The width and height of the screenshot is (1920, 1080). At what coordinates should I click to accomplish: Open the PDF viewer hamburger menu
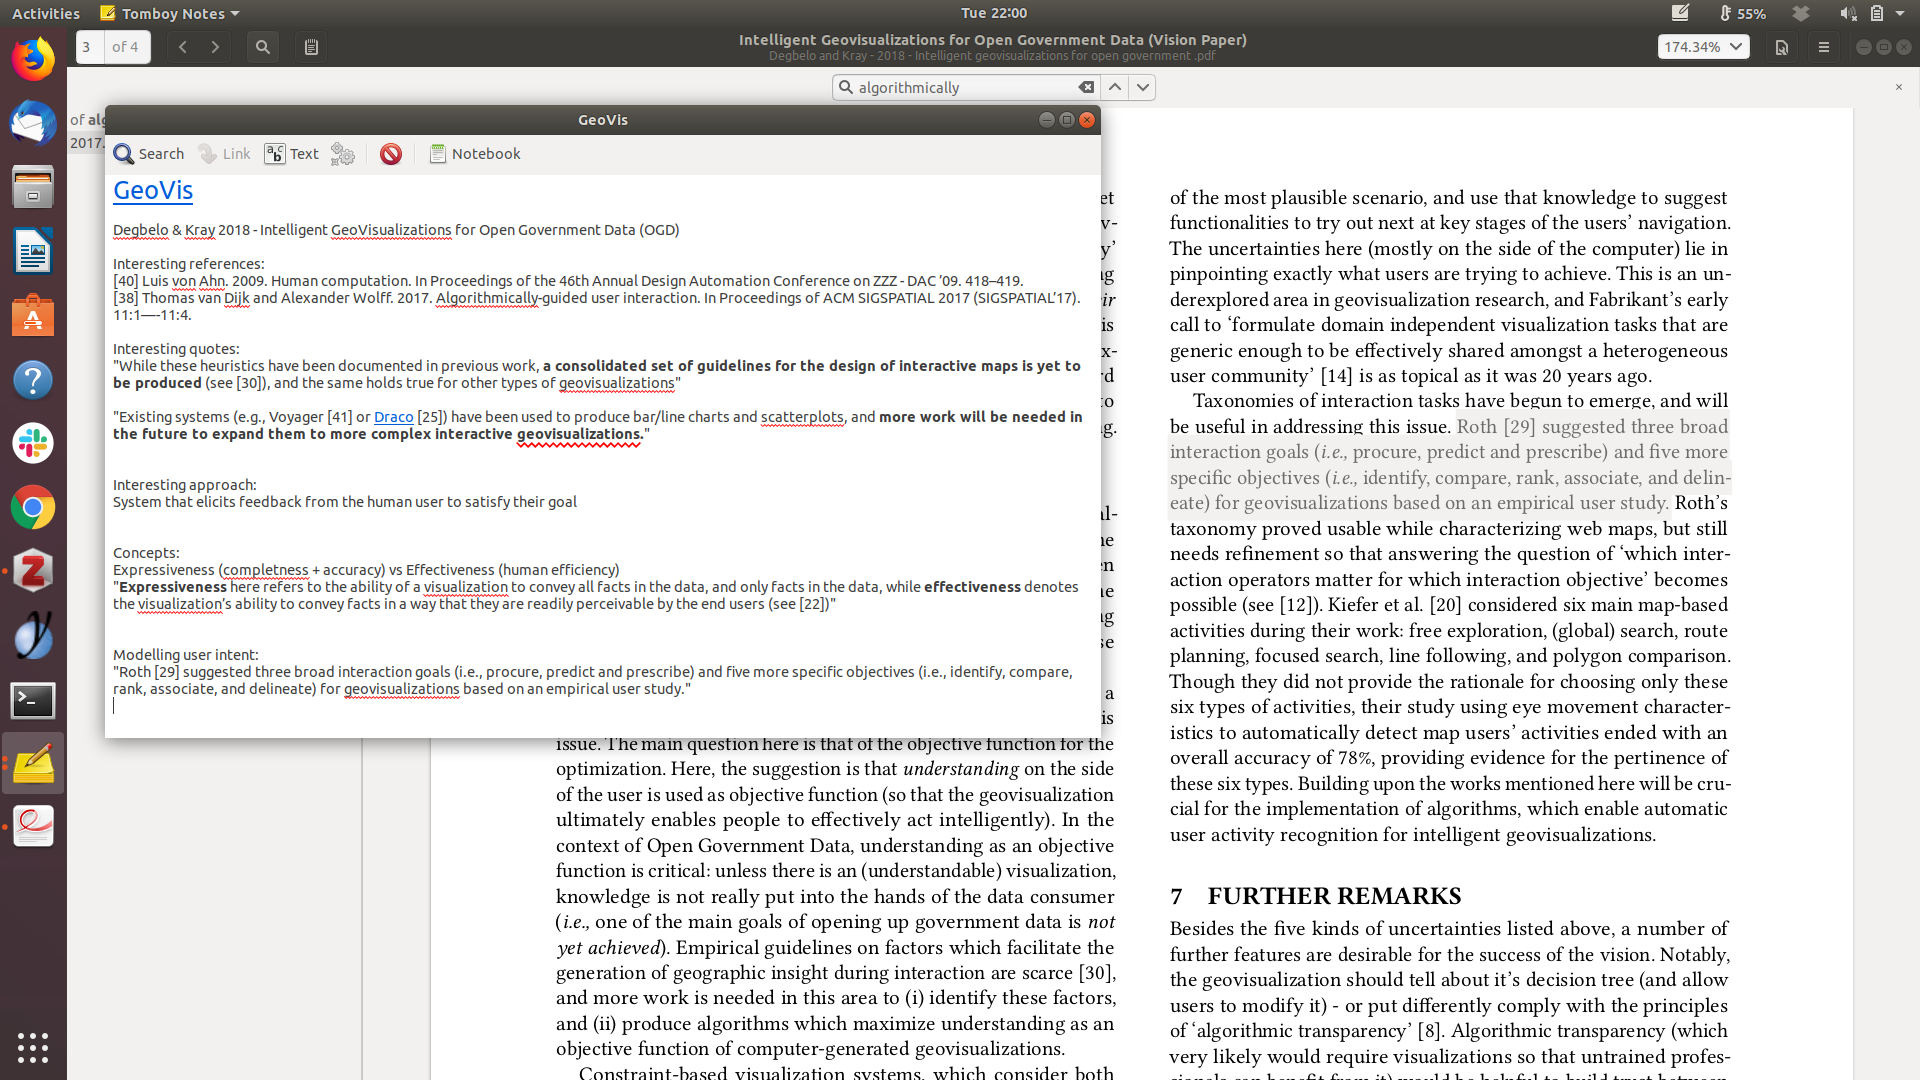point(1823,47)
